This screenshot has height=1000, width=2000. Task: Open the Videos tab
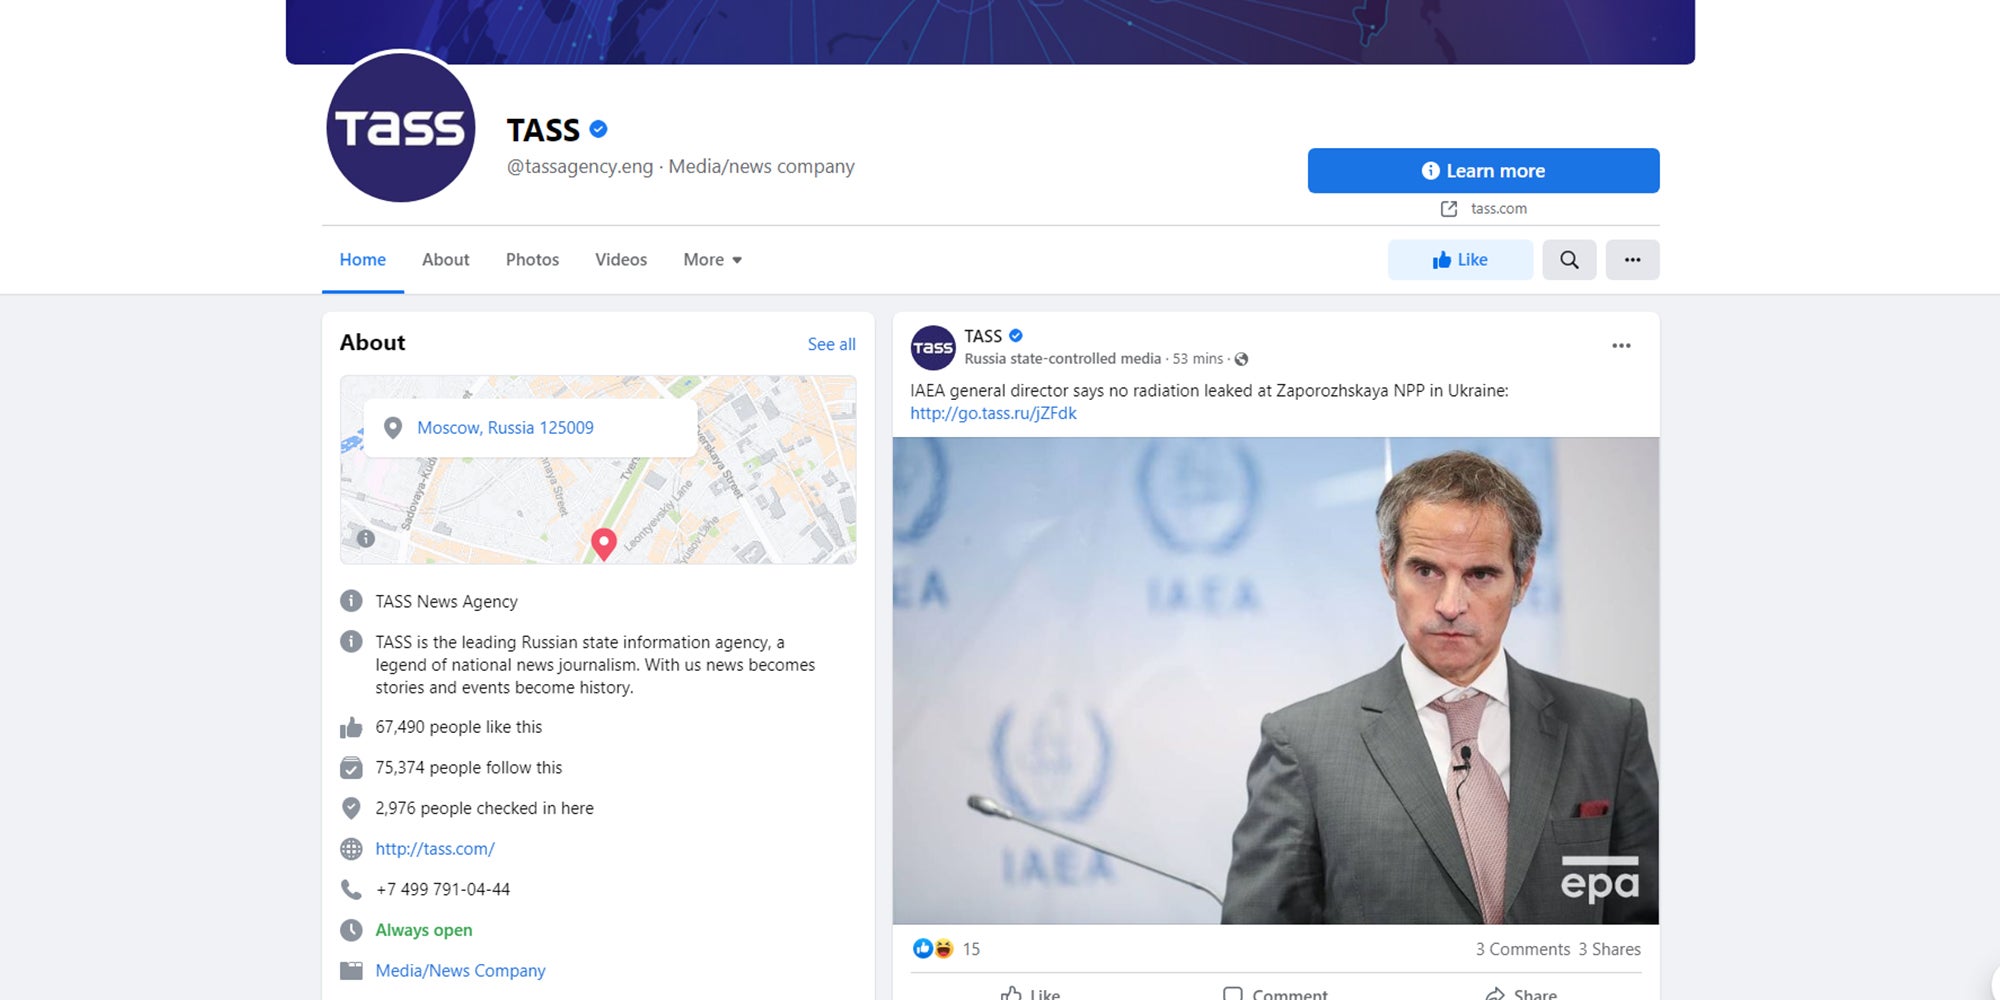[x=620, y=259]
